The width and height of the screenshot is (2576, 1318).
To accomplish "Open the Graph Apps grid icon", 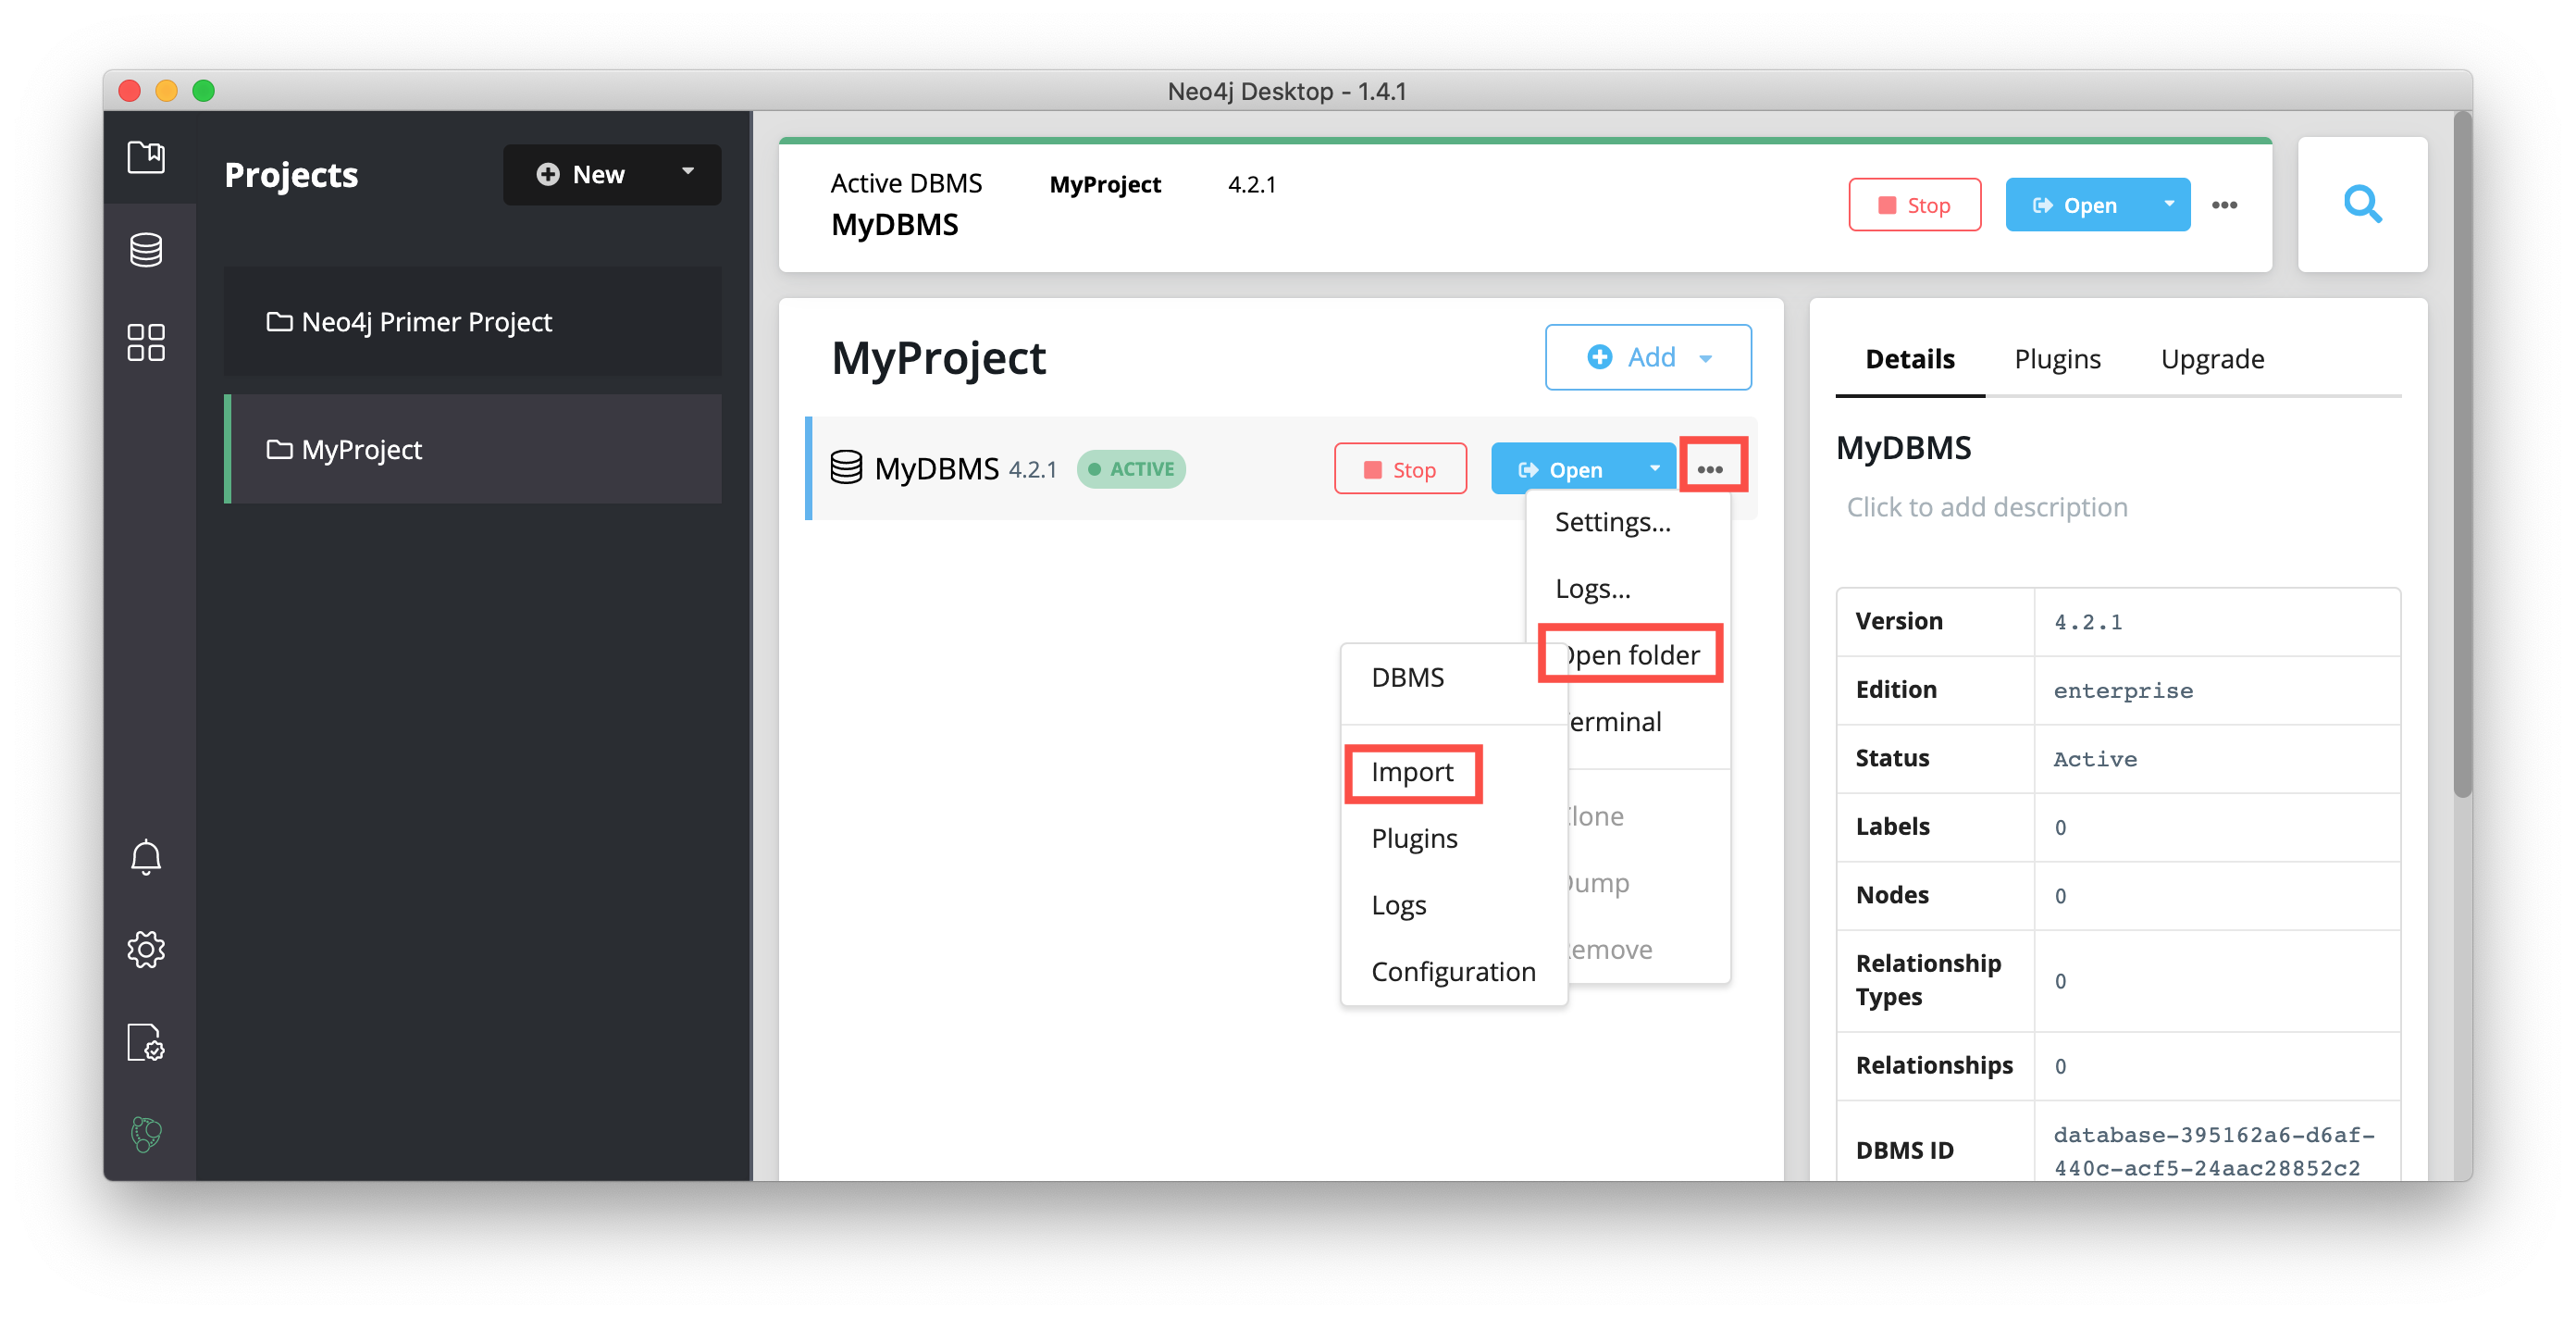I will pos(146,342).
